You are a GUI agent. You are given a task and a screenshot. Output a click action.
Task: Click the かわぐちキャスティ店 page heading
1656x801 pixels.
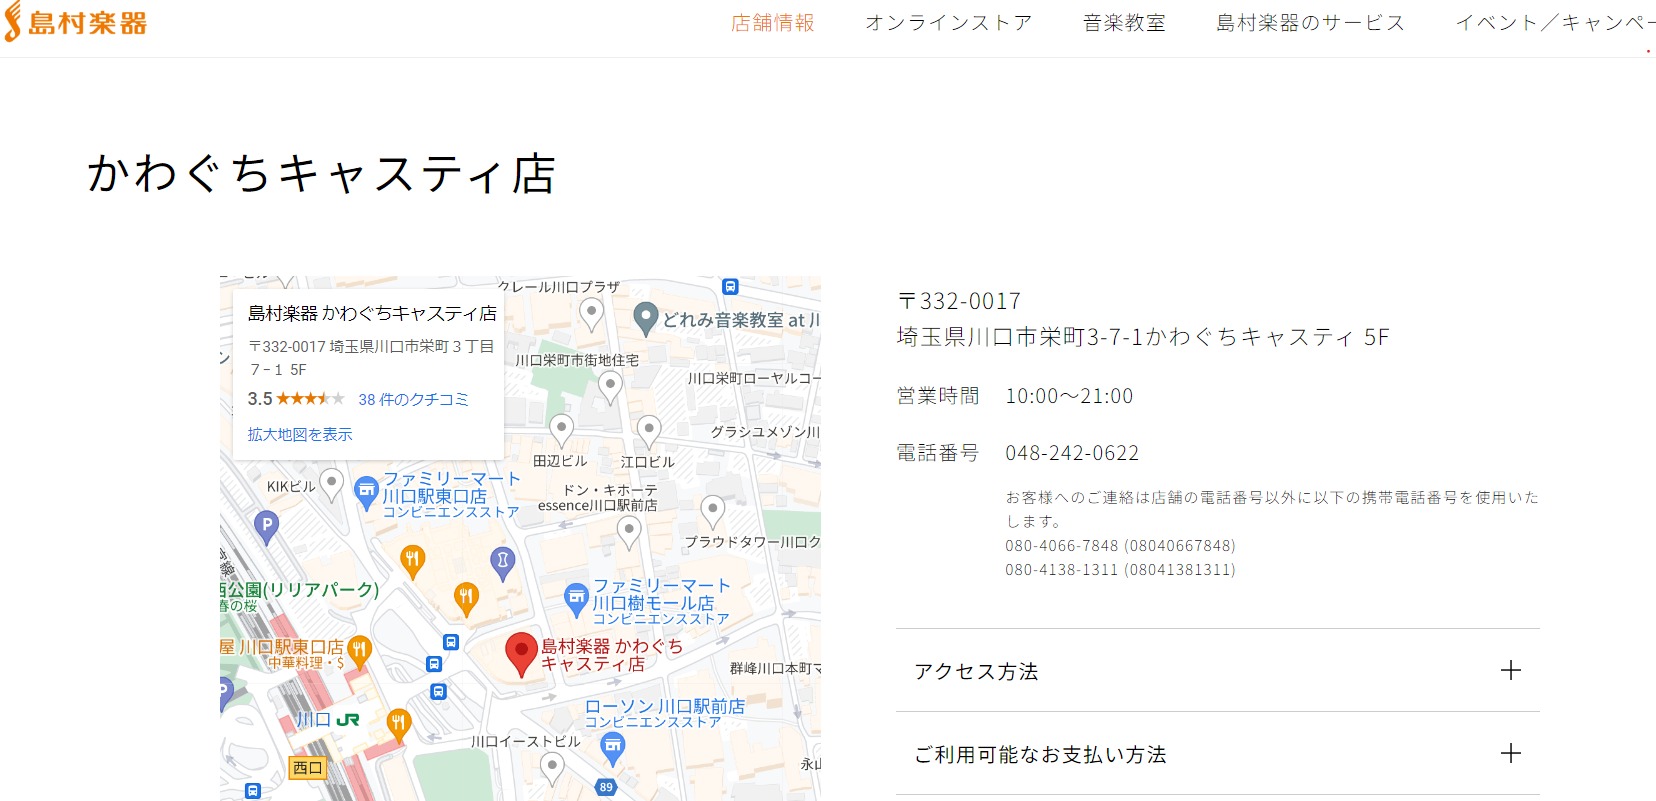point(321,173)
